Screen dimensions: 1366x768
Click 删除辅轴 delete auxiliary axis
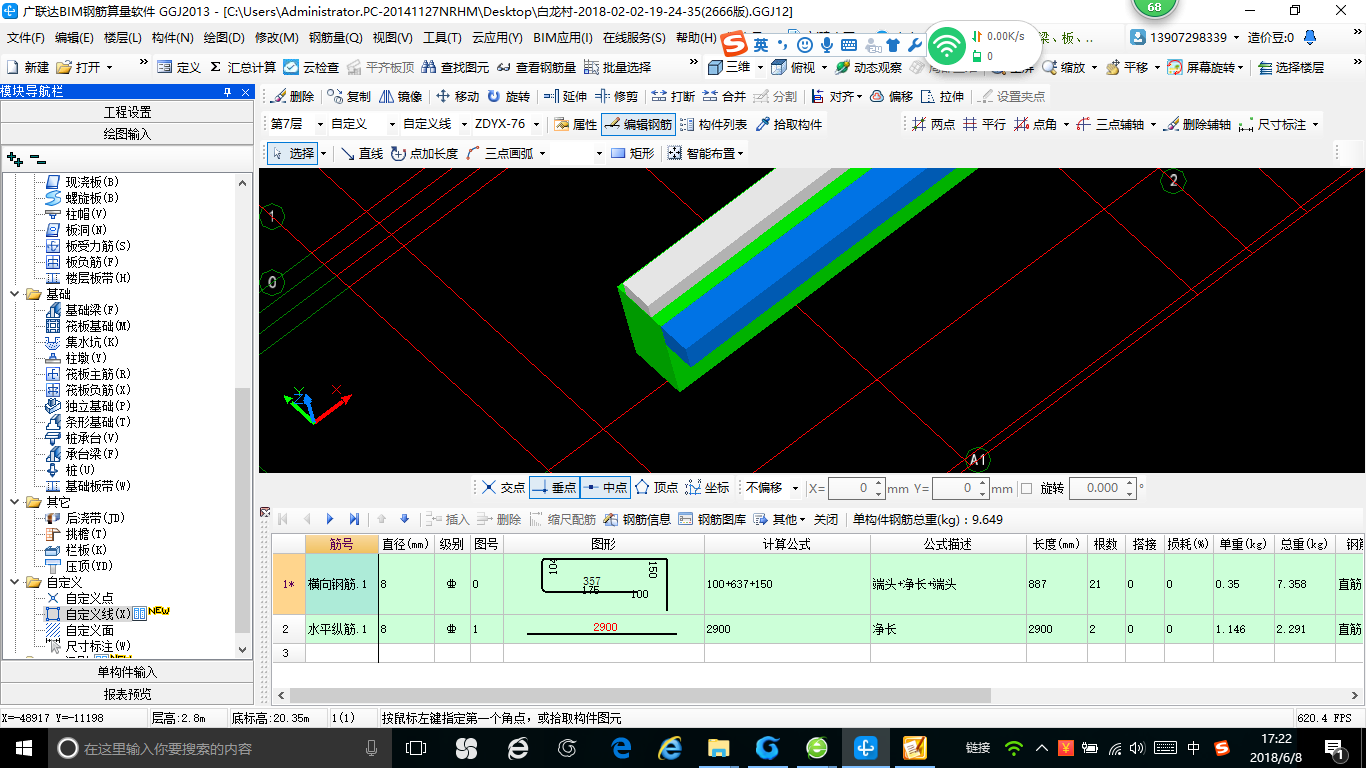pyautogui.click(x=1196, y=125)
